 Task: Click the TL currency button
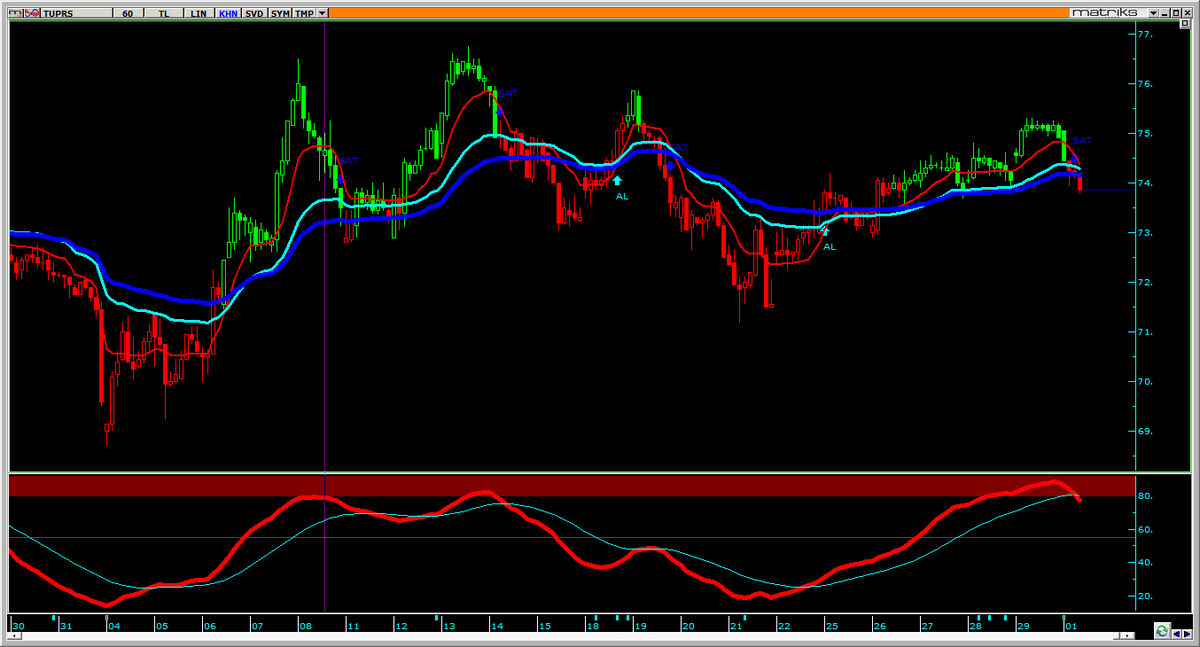click(x=164, y=13)
